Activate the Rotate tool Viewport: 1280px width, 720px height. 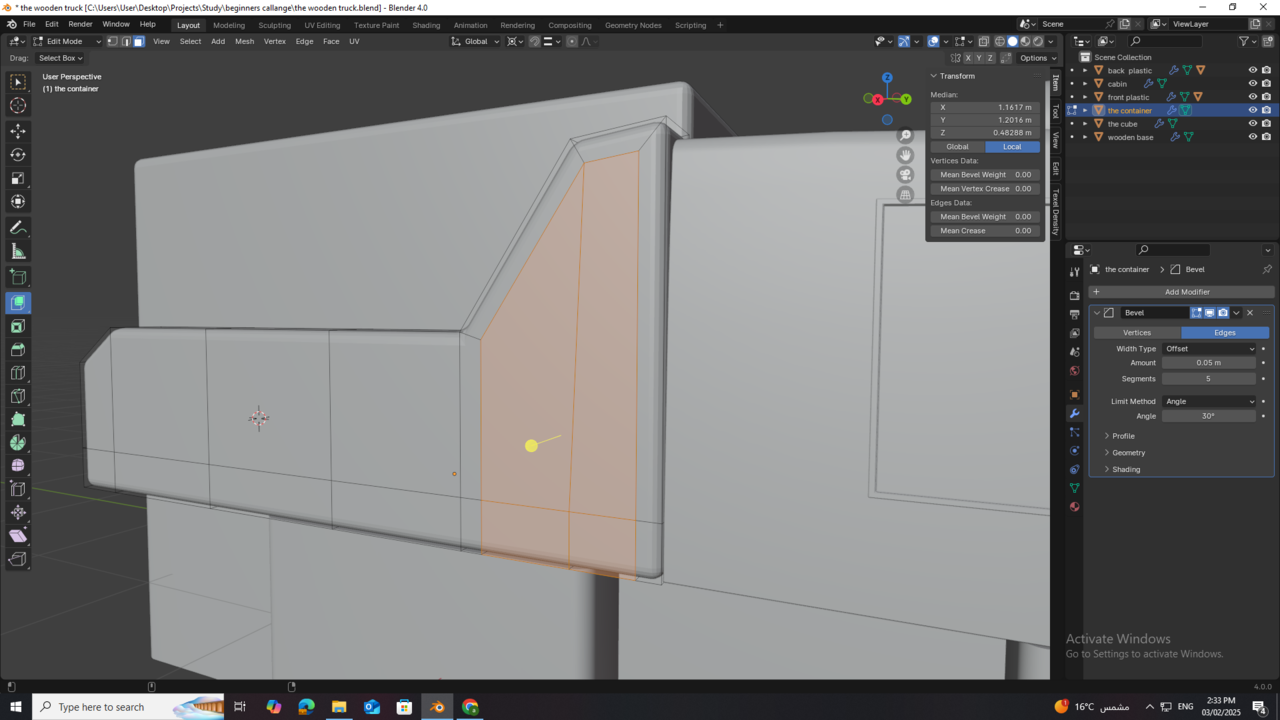click(18, 155)
